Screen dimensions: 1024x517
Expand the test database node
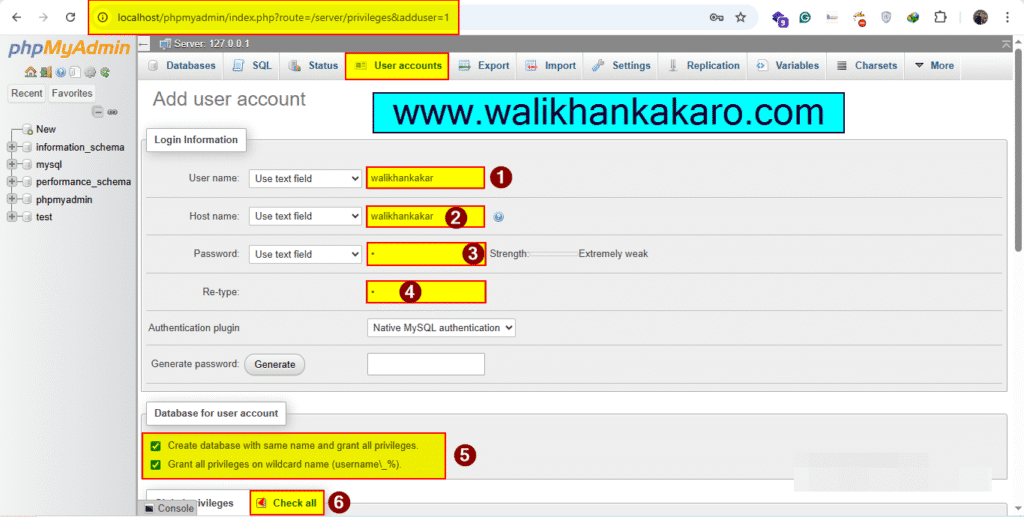(12, 217)
